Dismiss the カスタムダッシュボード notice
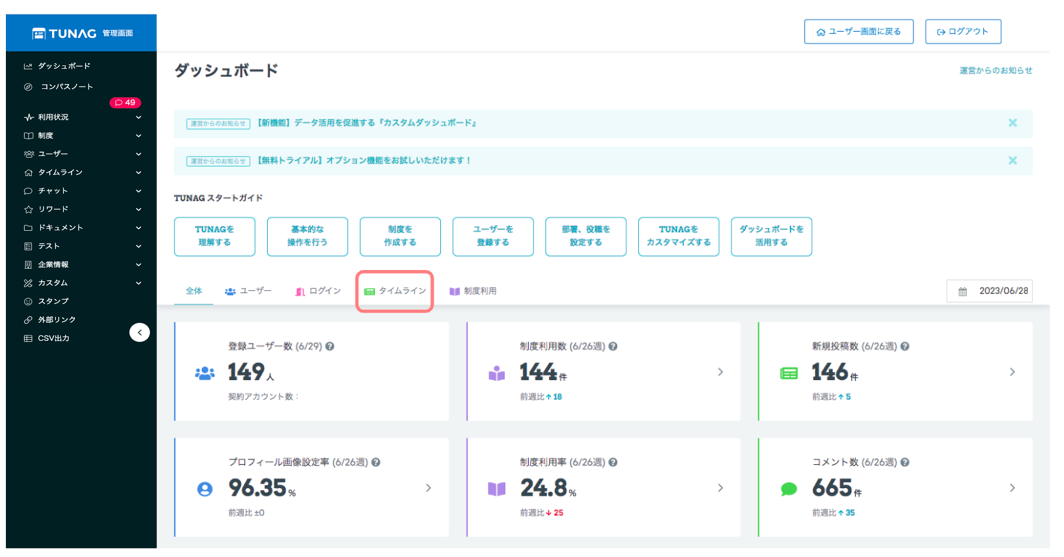 (x=1012, y=123)
